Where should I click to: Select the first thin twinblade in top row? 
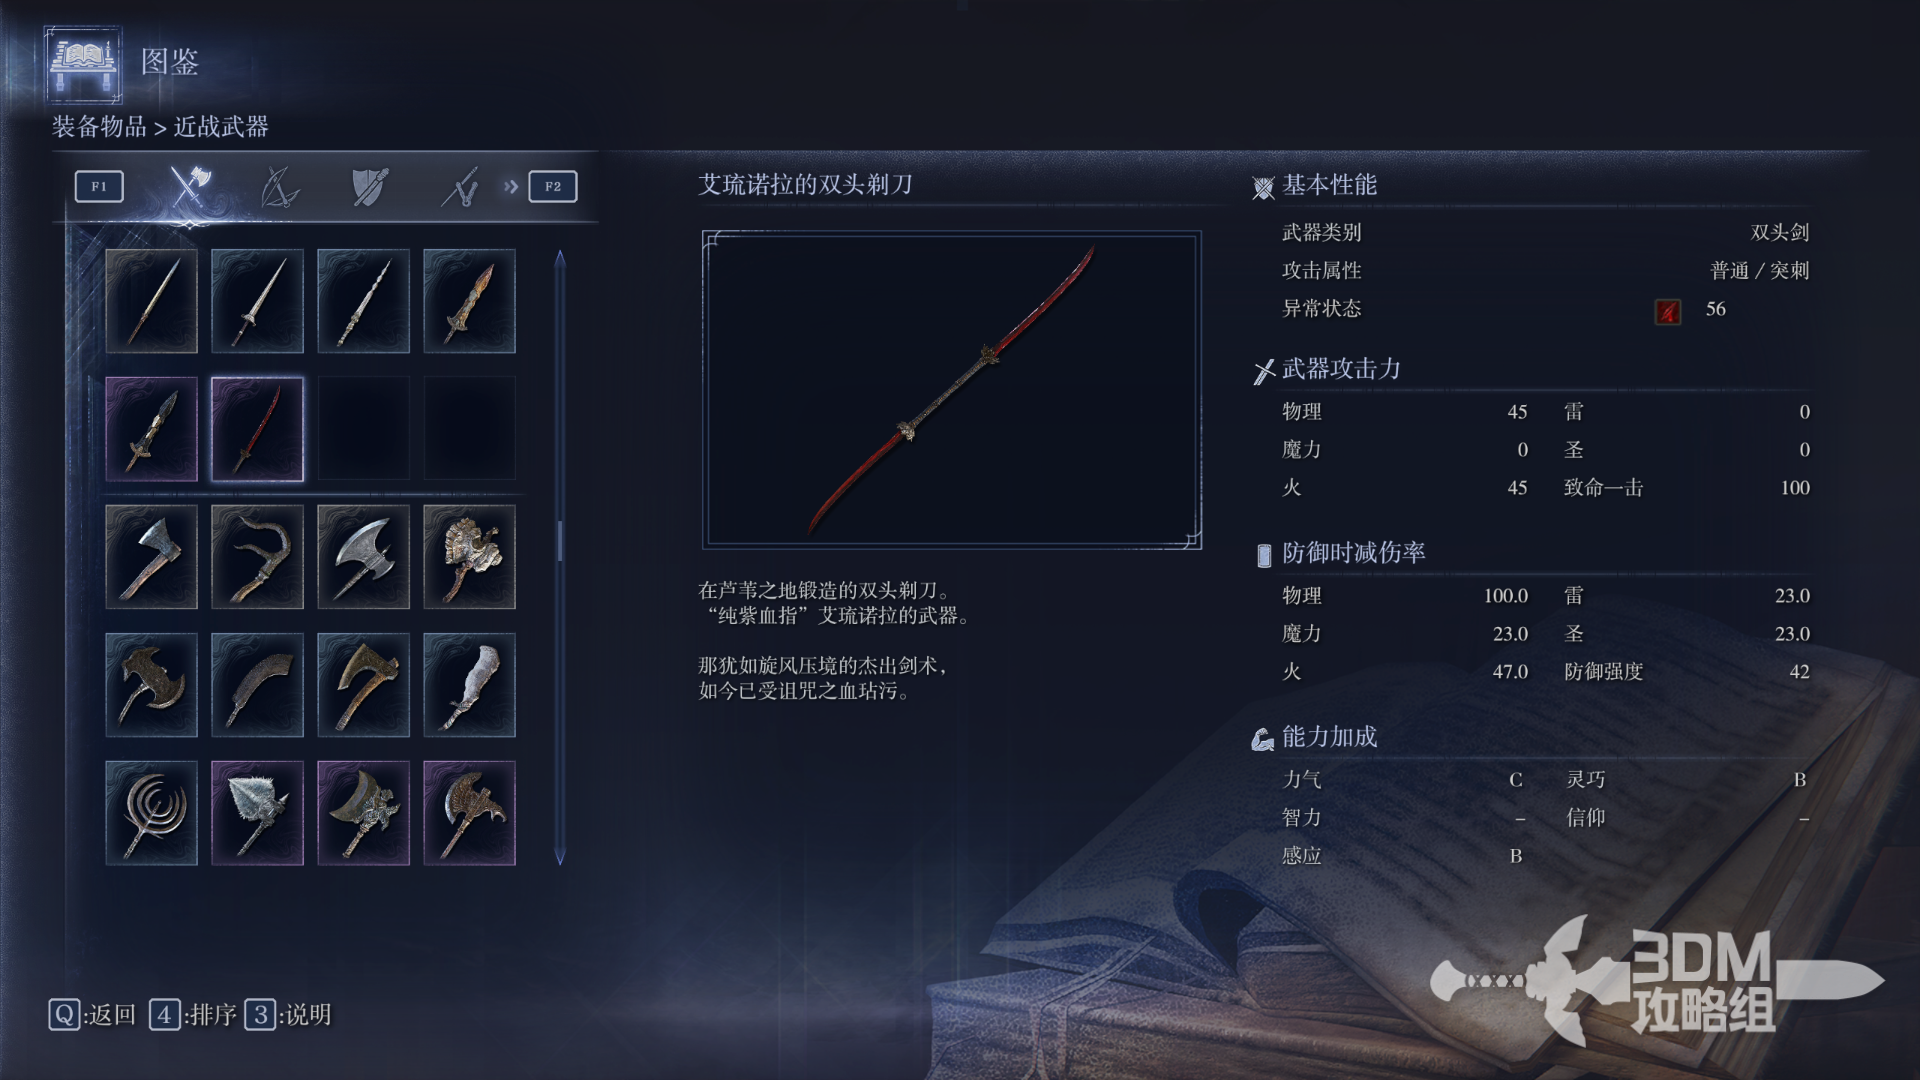151,301
